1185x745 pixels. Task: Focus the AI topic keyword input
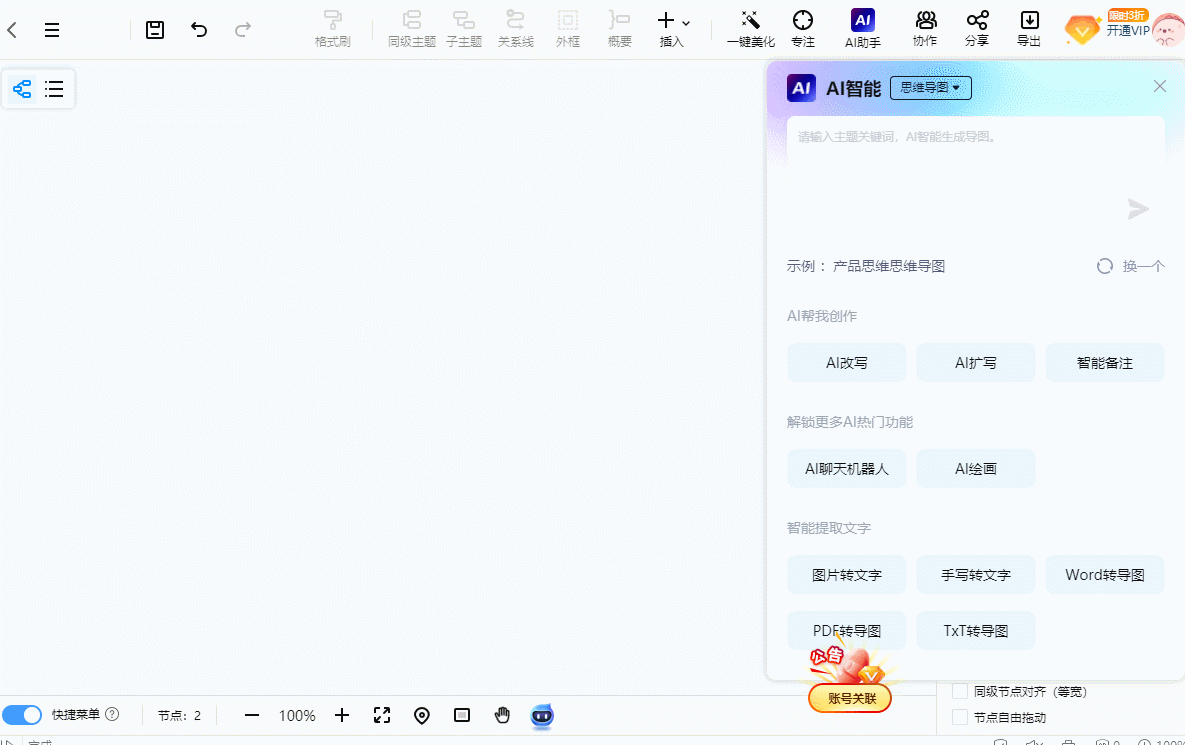pyautogui.click(x=976, y=170)
